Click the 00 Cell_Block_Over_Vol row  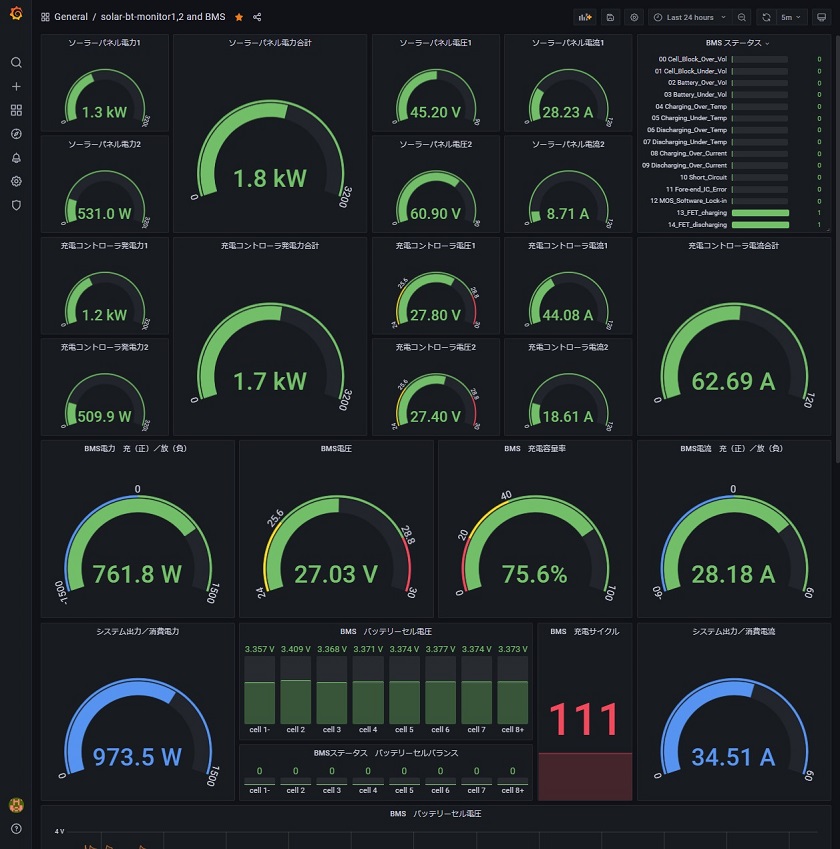click(733, 59)
